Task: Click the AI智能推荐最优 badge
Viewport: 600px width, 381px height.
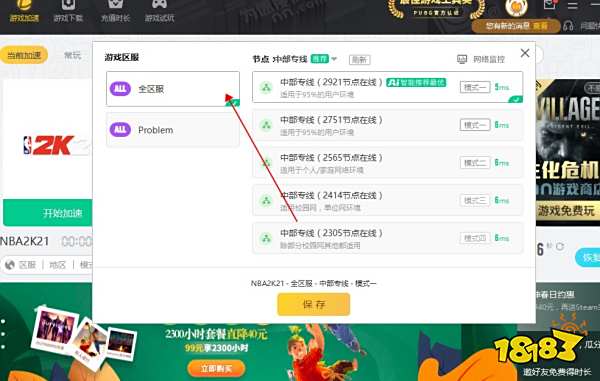Action: pyautogui.click(x=416, y=83)
